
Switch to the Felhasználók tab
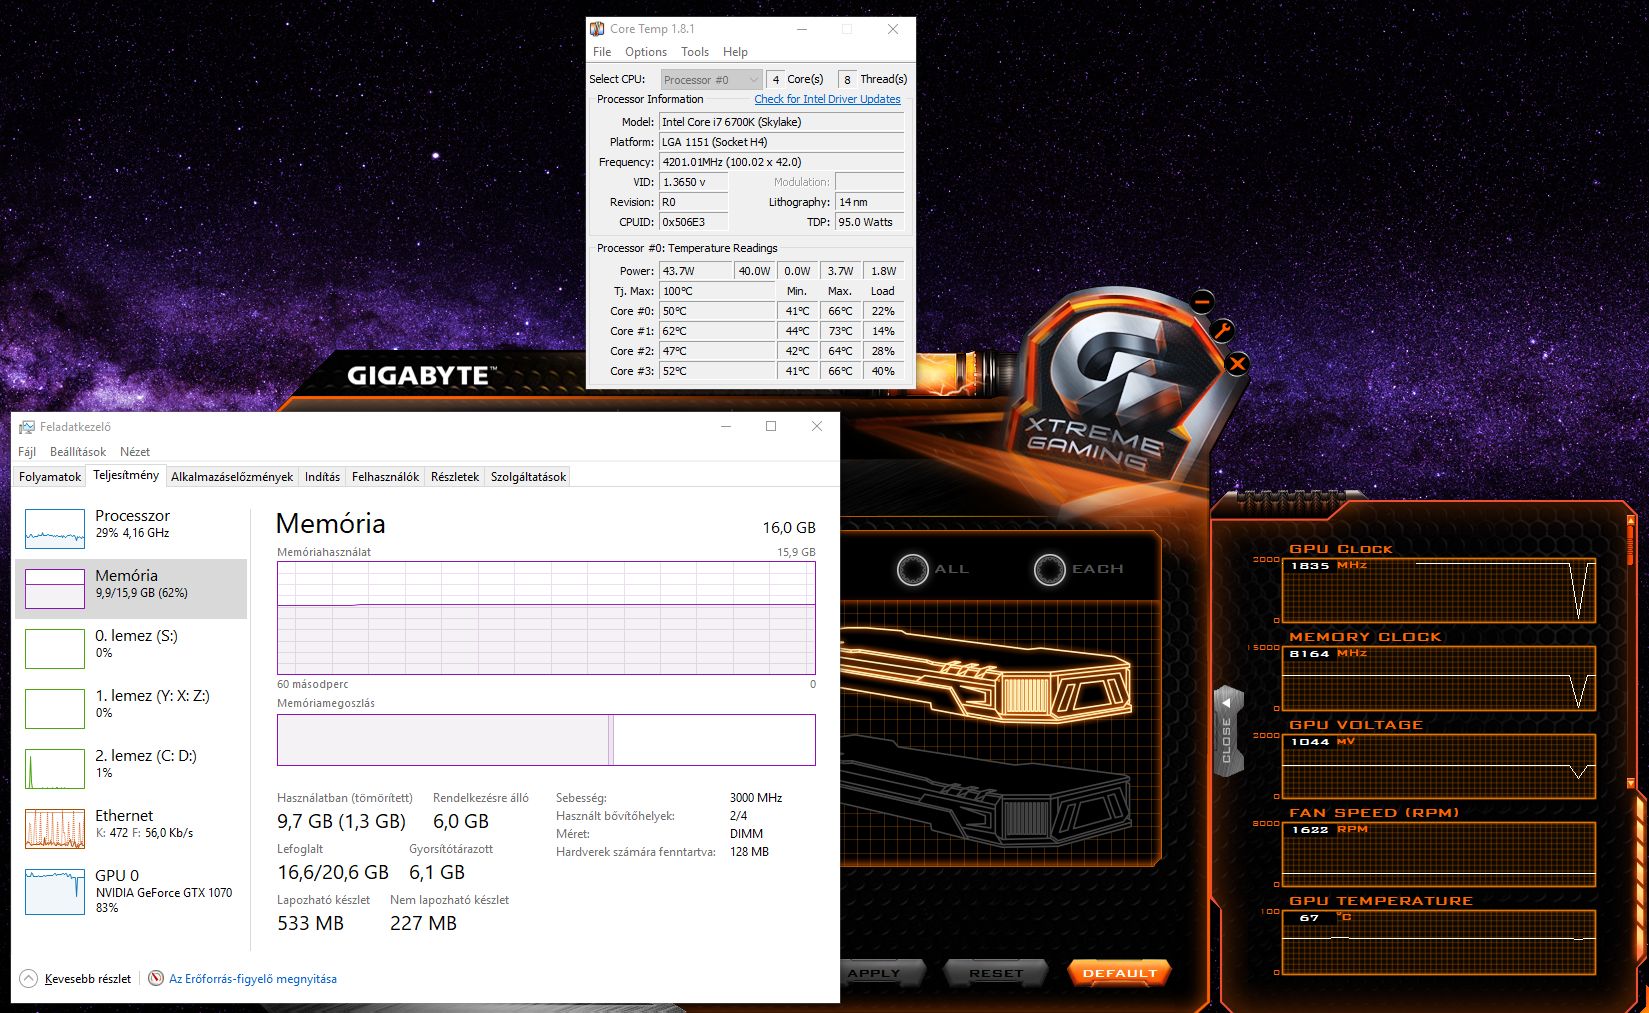click(x=385, y=477)
